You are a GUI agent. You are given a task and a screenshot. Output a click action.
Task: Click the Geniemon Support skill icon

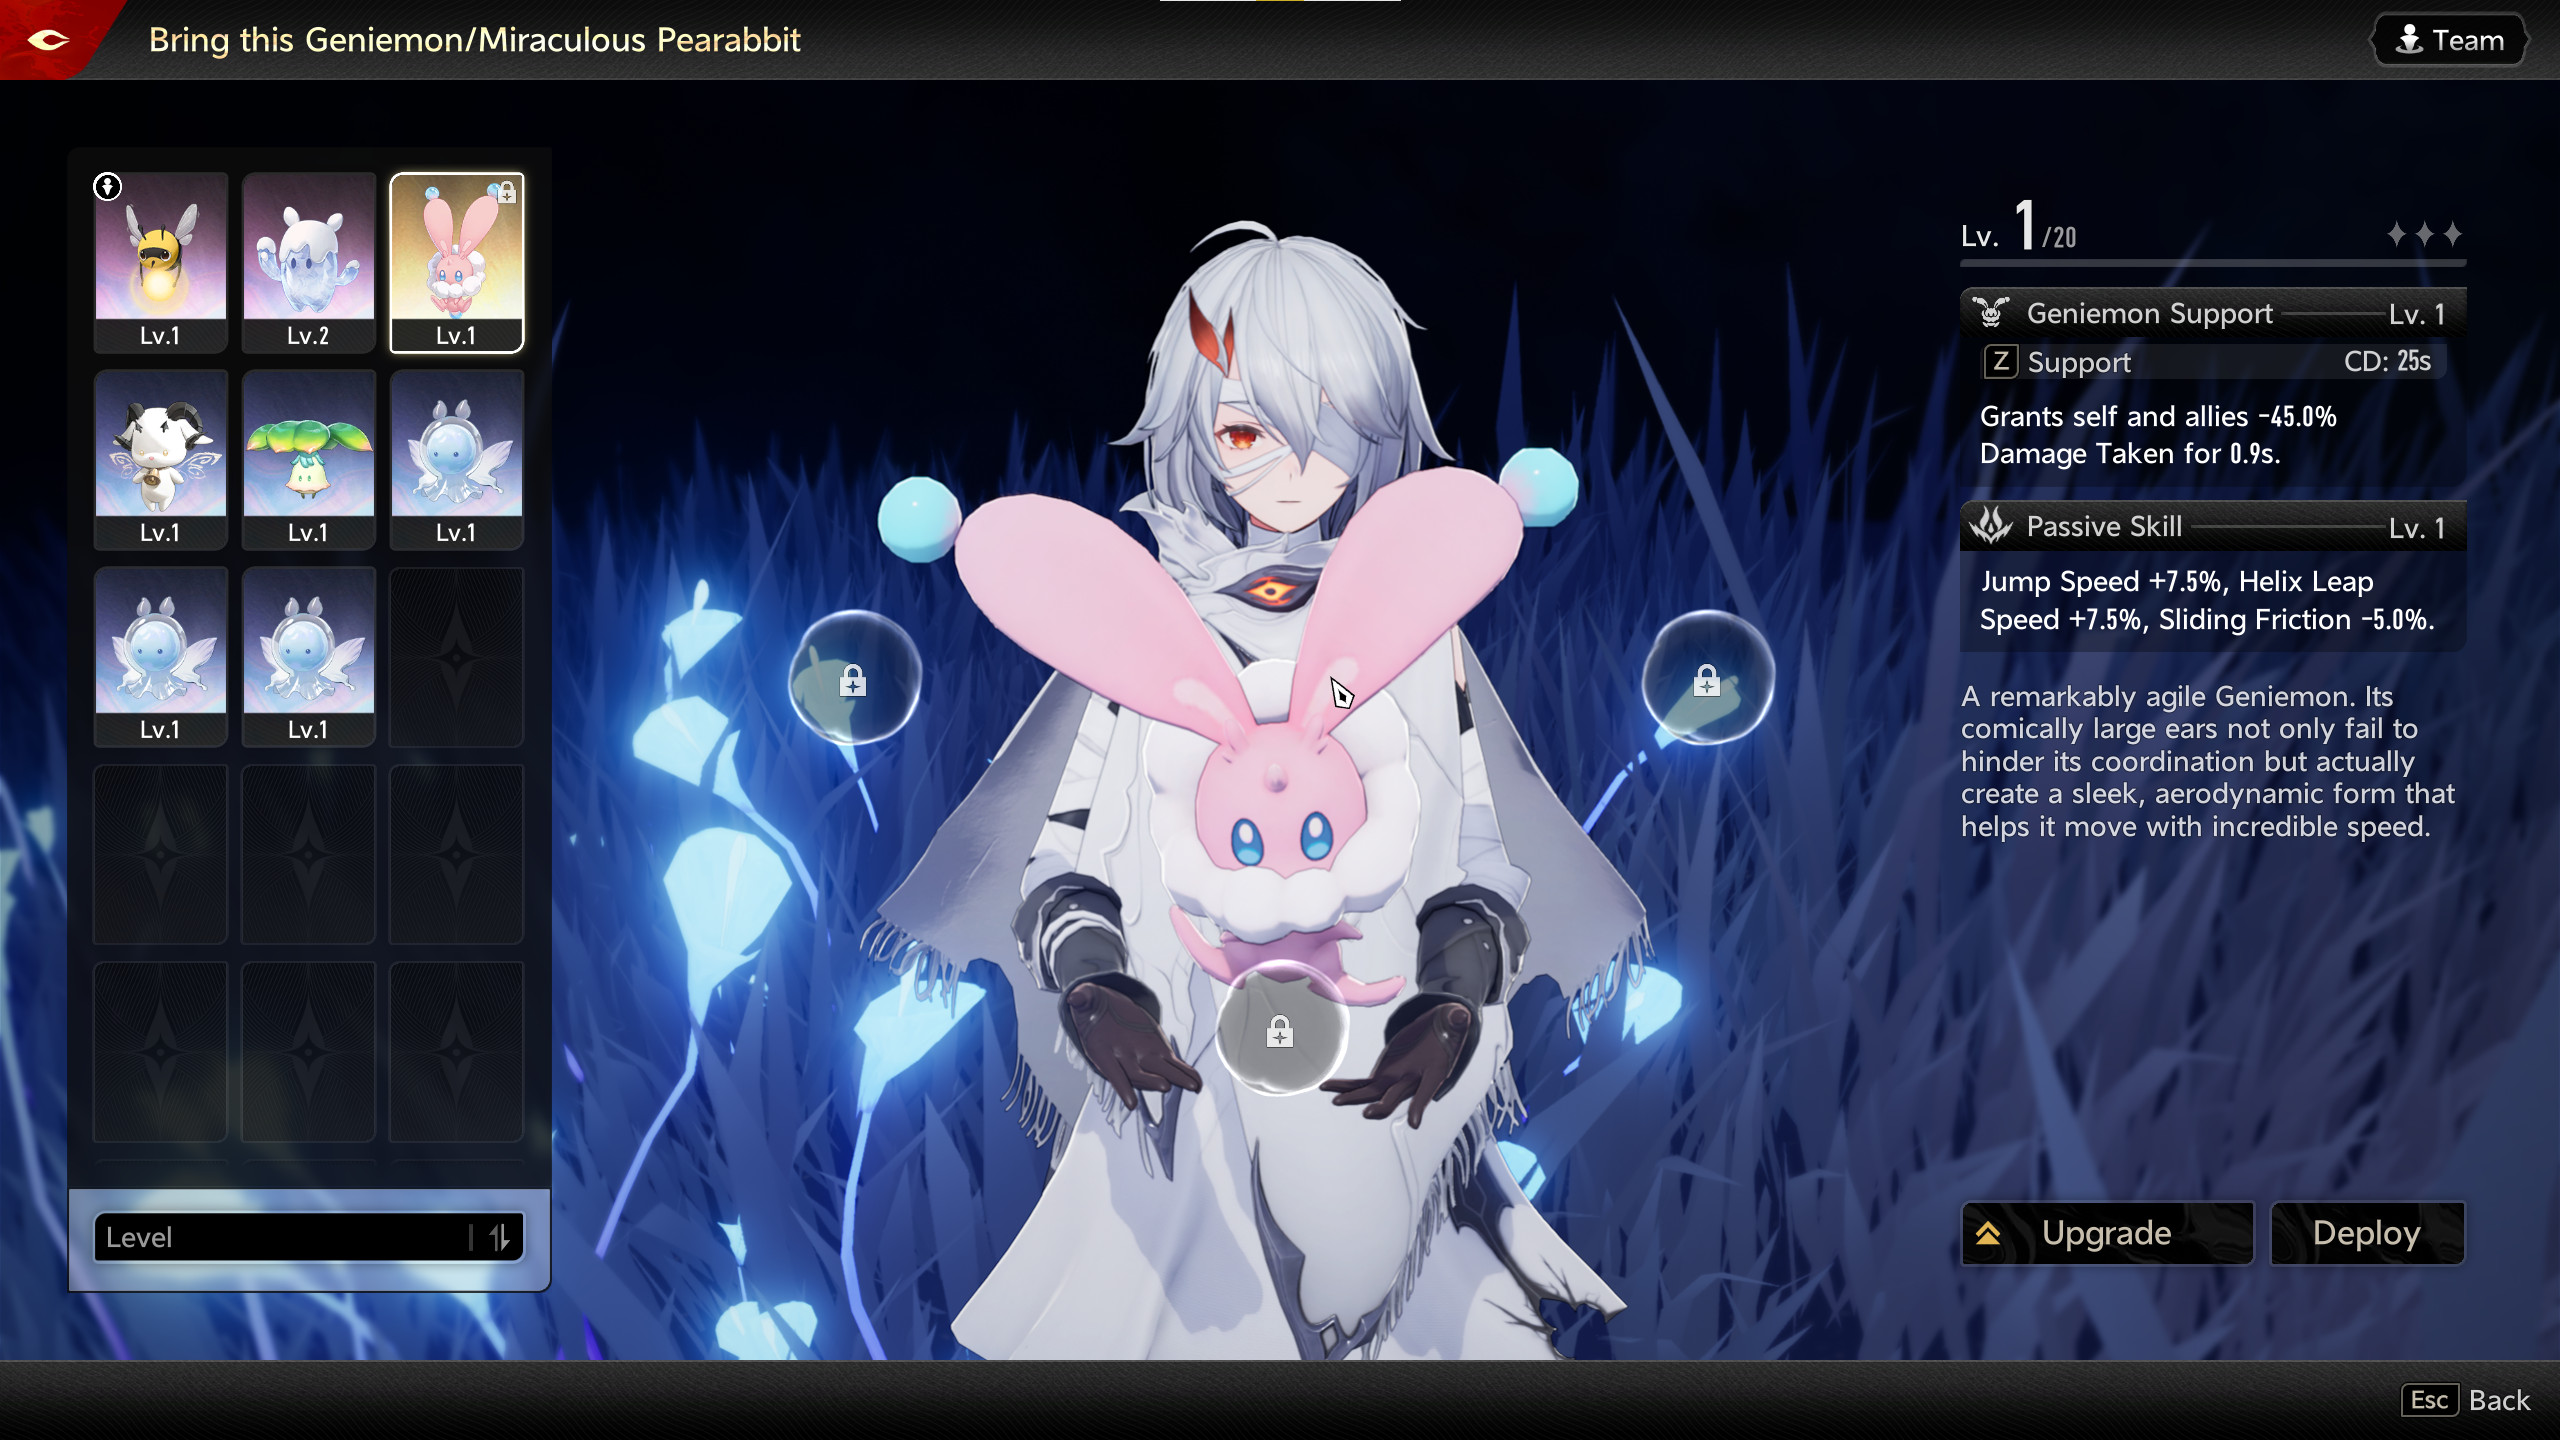[1991, 313]
